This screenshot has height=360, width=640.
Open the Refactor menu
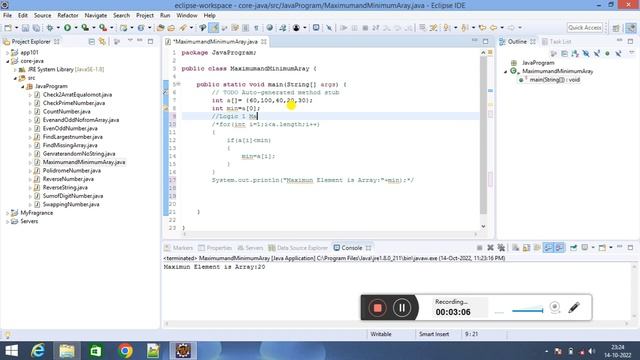pyautogui.click(x=68, y=16)
